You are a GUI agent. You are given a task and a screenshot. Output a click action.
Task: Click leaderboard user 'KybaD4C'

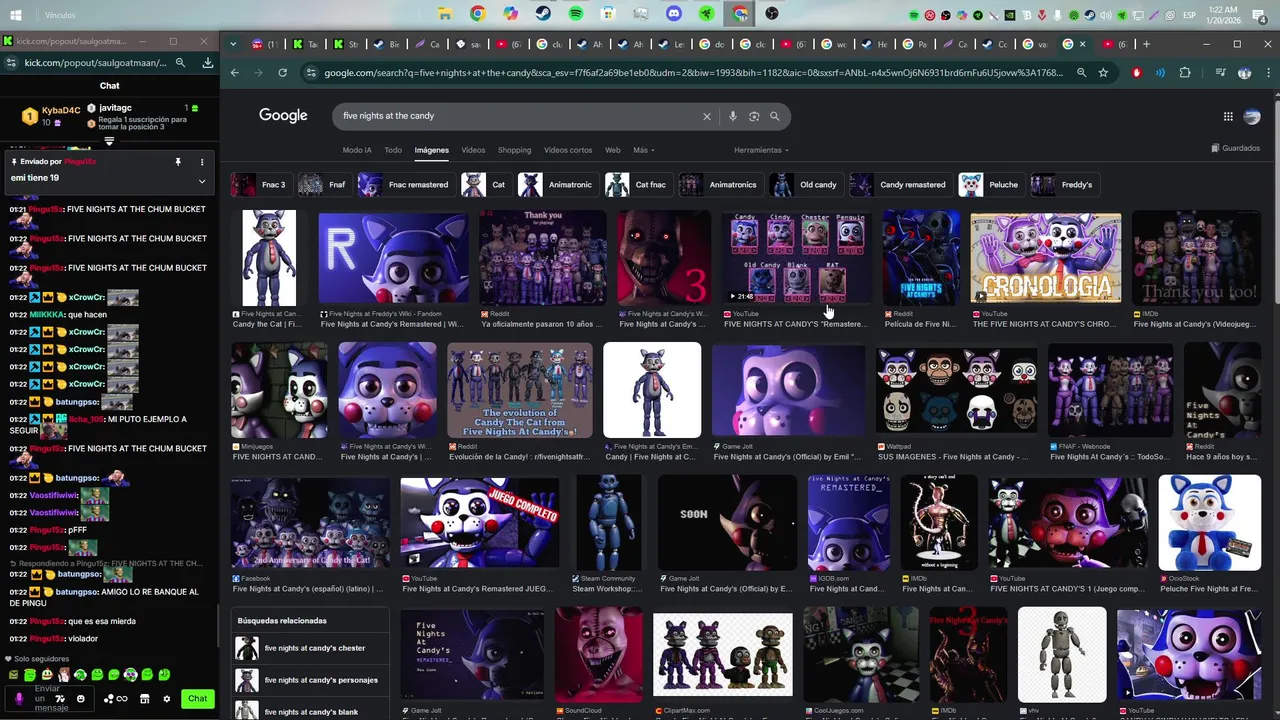[61, 111]
